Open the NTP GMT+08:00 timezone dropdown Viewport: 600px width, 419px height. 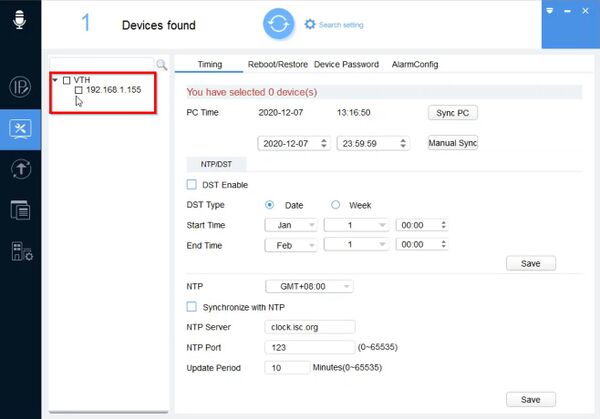pyautogui.click(x=309, y=286)
